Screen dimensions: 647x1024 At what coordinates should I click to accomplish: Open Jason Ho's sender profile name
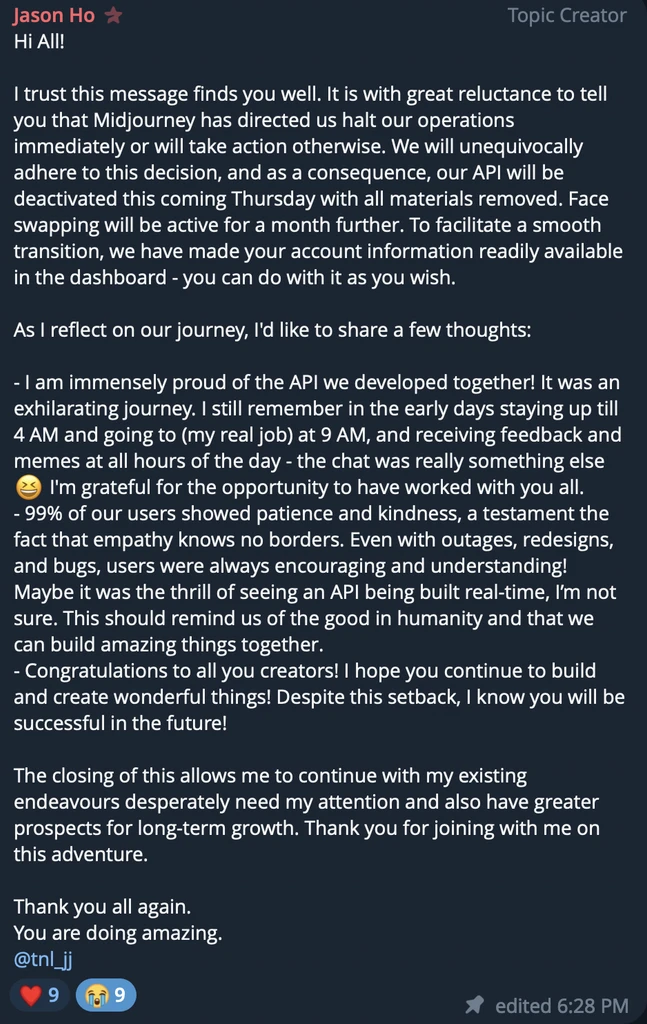(54, 15)
